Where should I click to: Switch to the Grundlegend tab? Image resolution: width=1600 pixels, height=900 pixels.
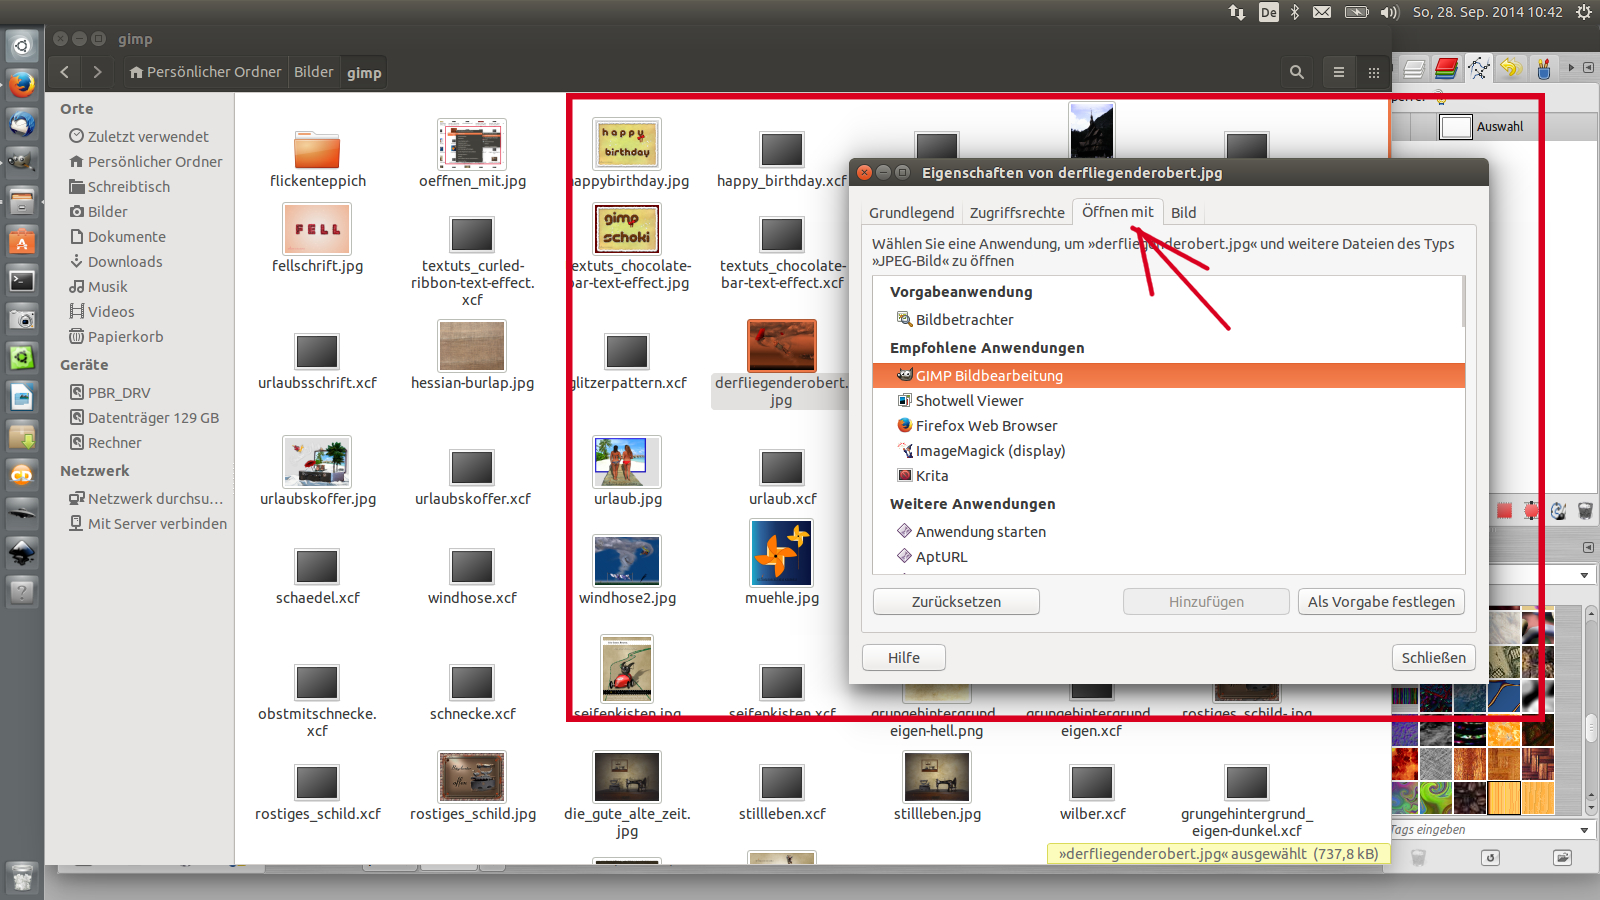pyautogui.click(x=911, y=213)
